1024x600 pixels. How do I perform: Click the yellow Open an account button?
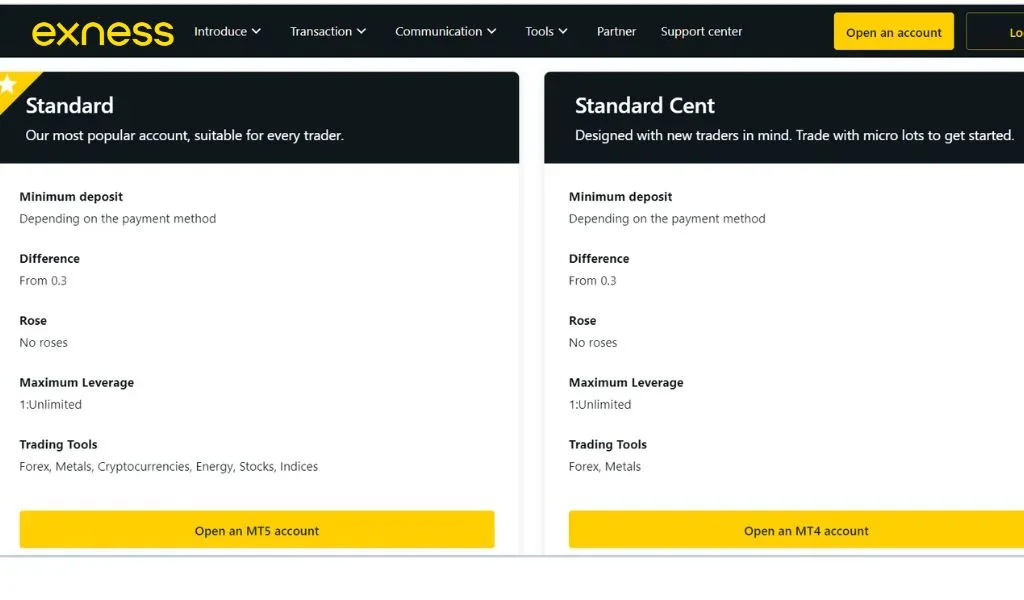(x=893, y=32)
